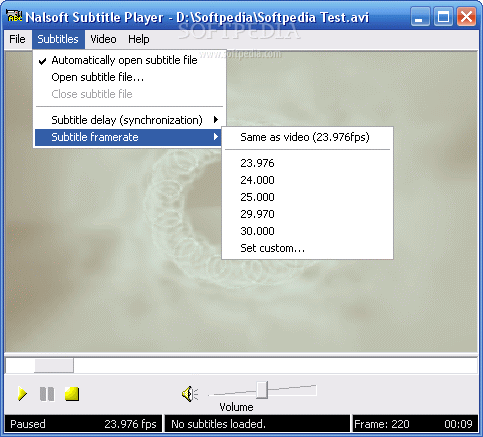483x437 pixels.
Task: Set subtitle framerate to 23.976
Action: [307, 163]
